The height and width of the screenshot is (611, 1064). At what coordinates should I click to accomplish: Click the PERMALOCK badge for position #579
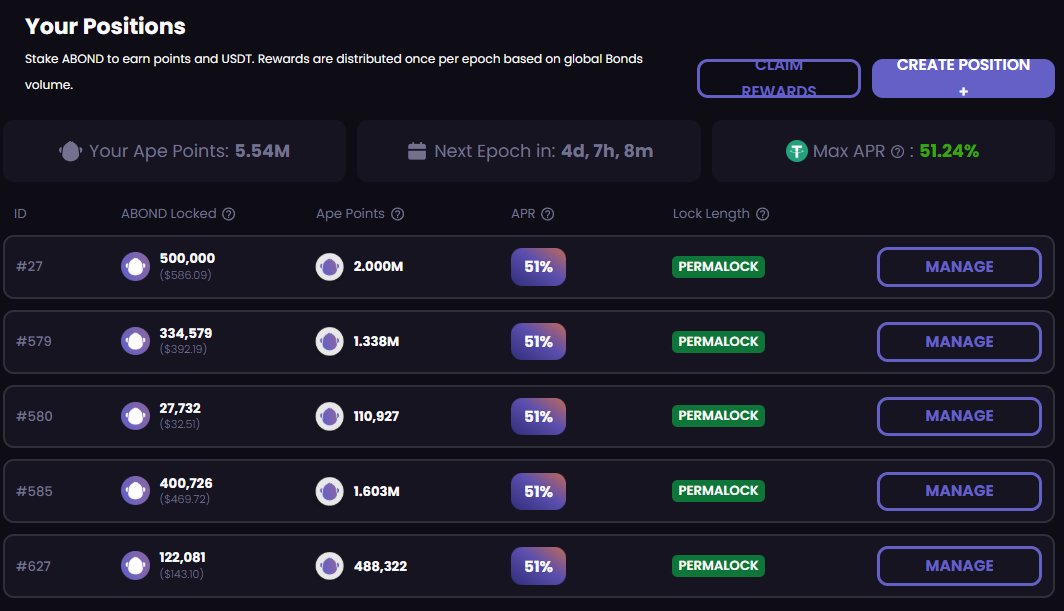[718, 341]
